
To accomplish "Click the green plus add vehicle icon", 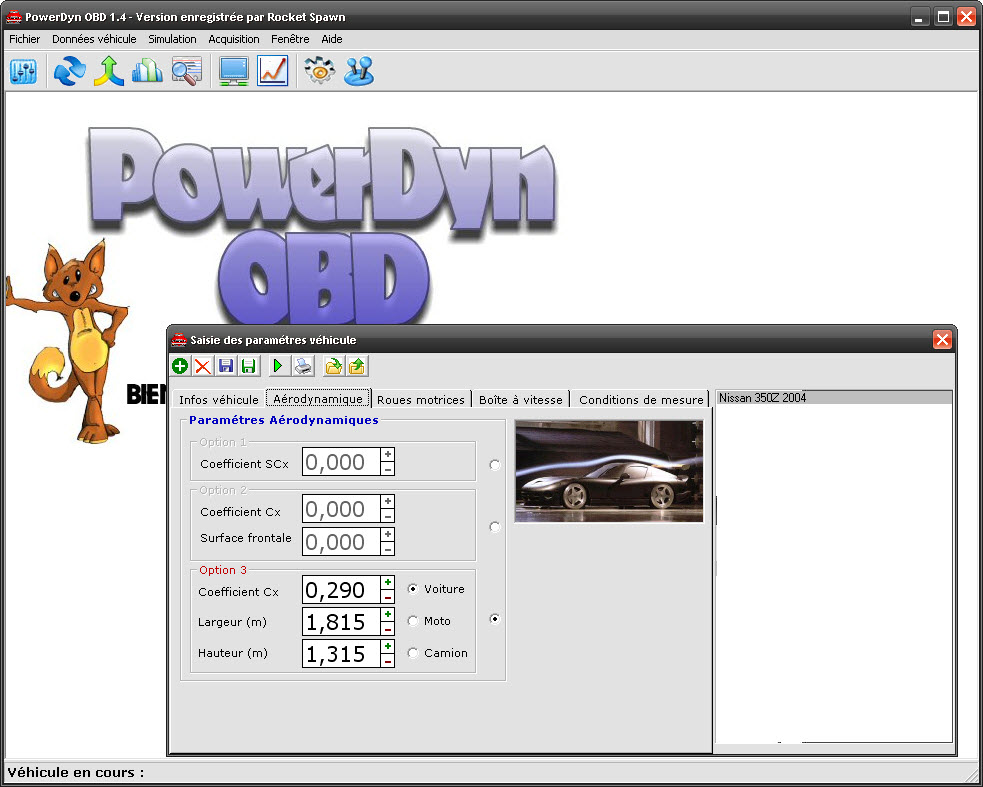I will 180,366.
